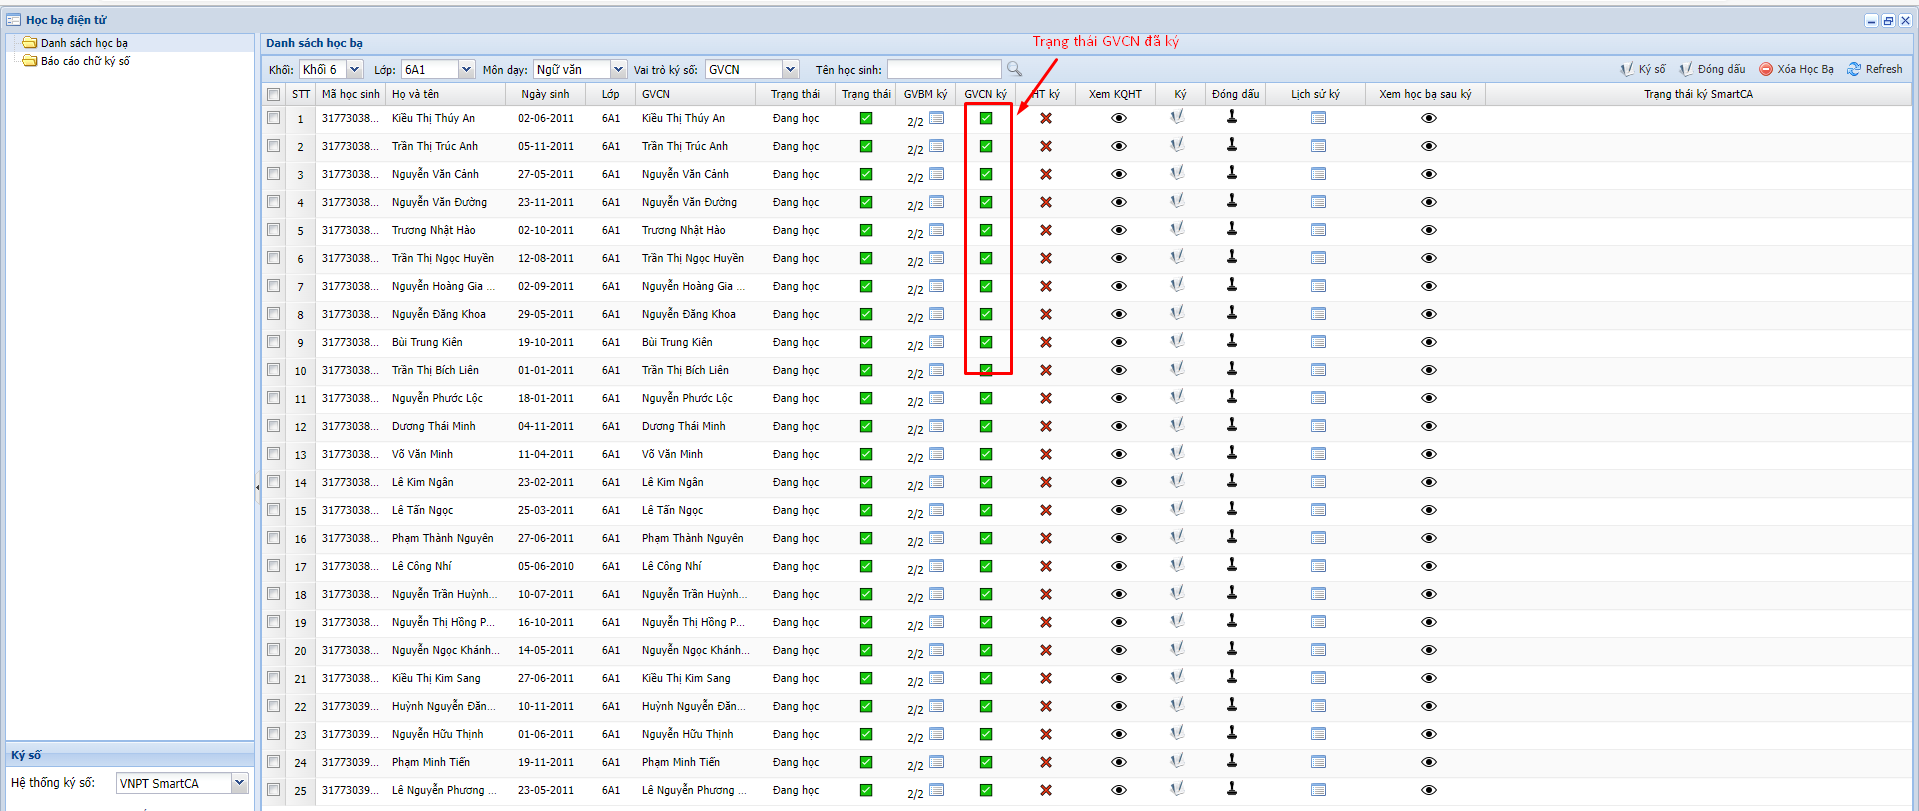The width and height of the screenshot is (1919, 811).
Task: View signed record for Trương Nhật Hào
Action: [x=1428, y=230]
